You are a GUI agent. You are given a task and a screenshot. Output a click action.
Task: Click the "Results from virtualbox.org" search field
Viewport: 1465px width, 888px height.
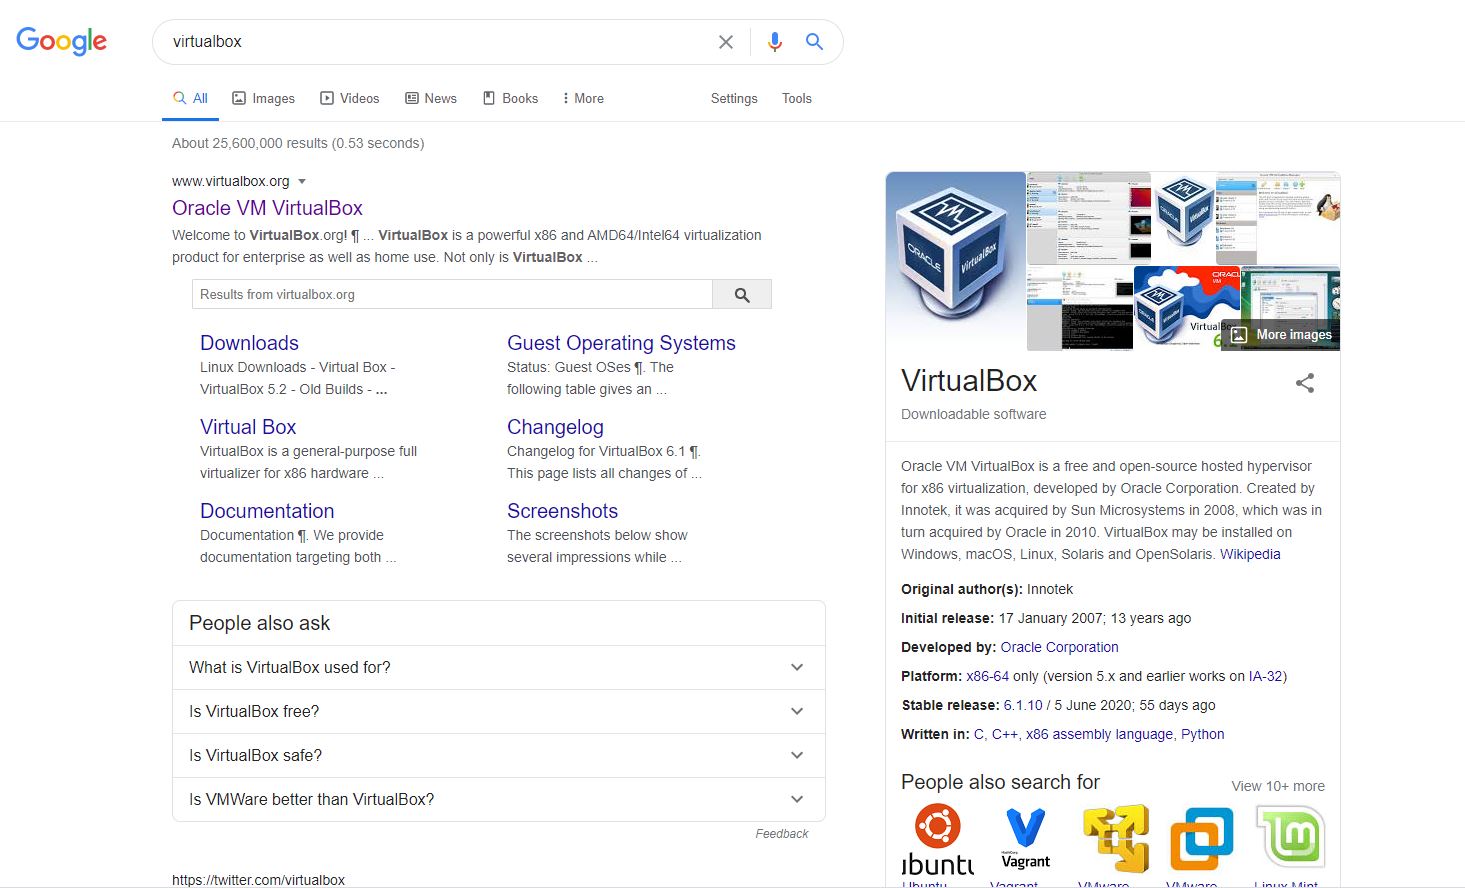[452, 294]
